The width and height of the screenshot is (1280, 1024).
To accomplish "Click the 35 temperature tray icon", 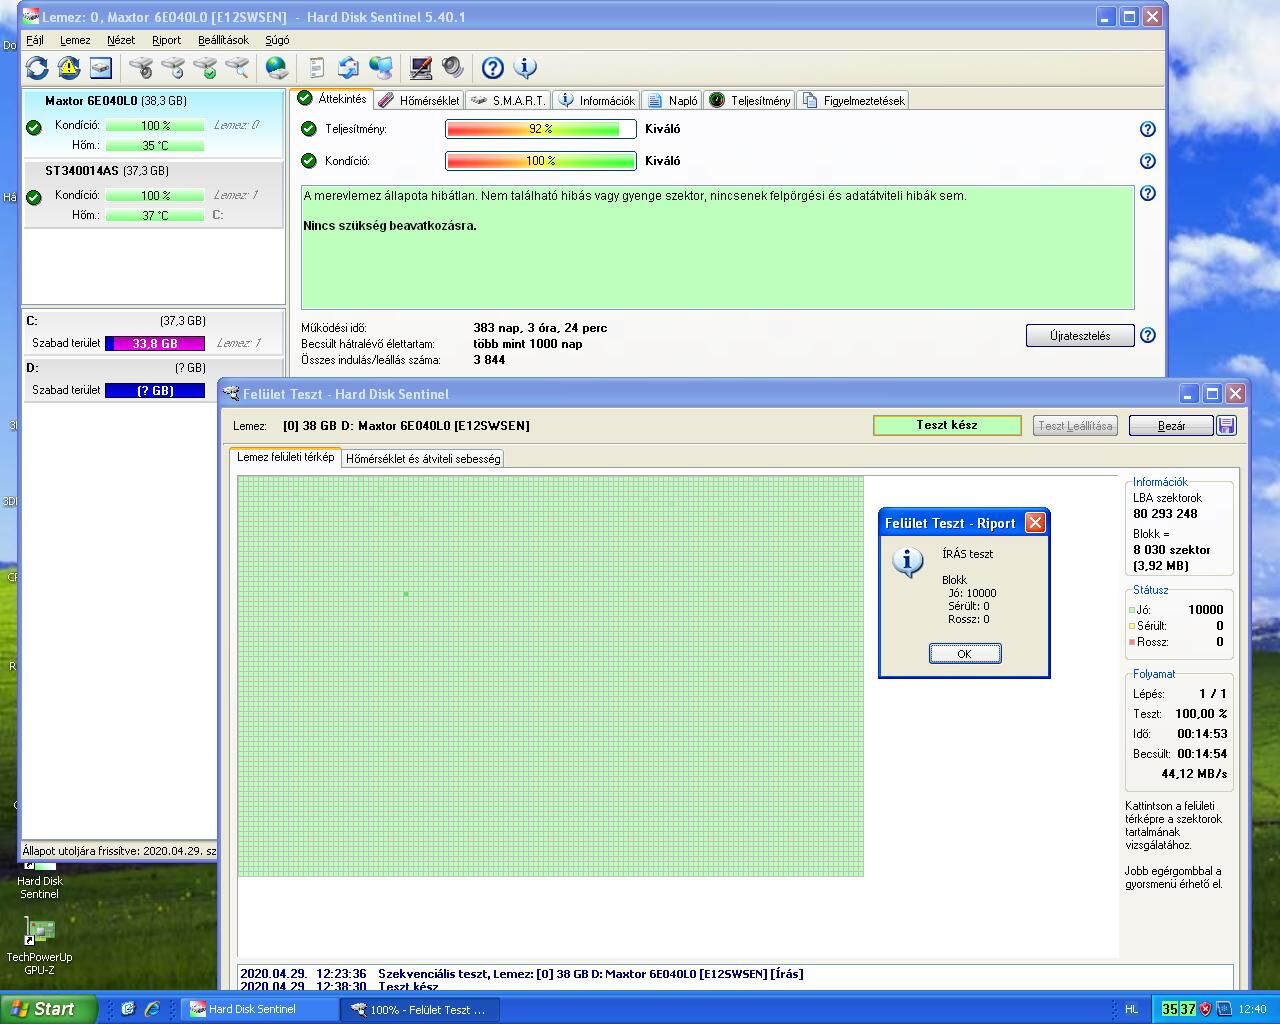I will (x=1169, y=1009).
